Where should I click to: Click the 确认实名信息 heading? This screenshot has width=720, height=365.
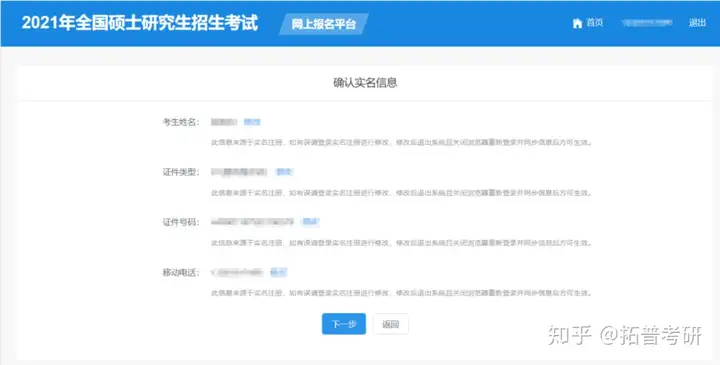click(365, 83)
